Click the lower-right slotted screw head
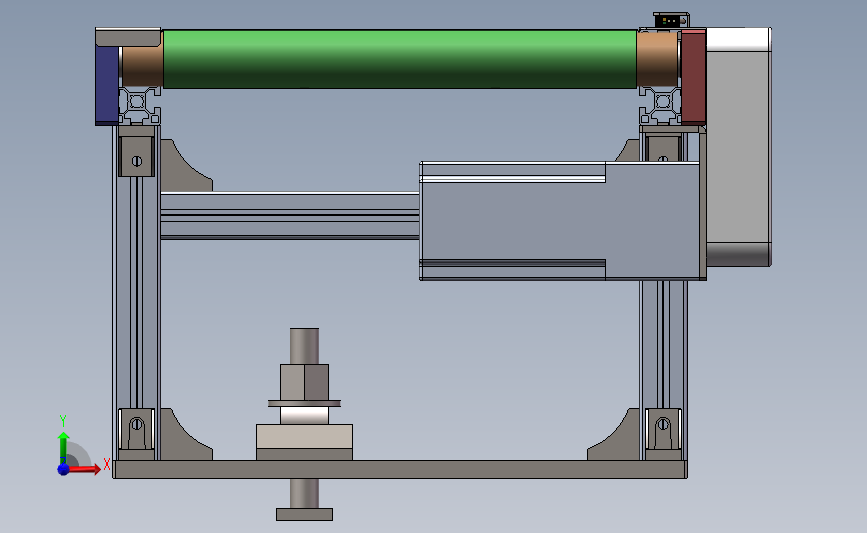 (663, 425)
